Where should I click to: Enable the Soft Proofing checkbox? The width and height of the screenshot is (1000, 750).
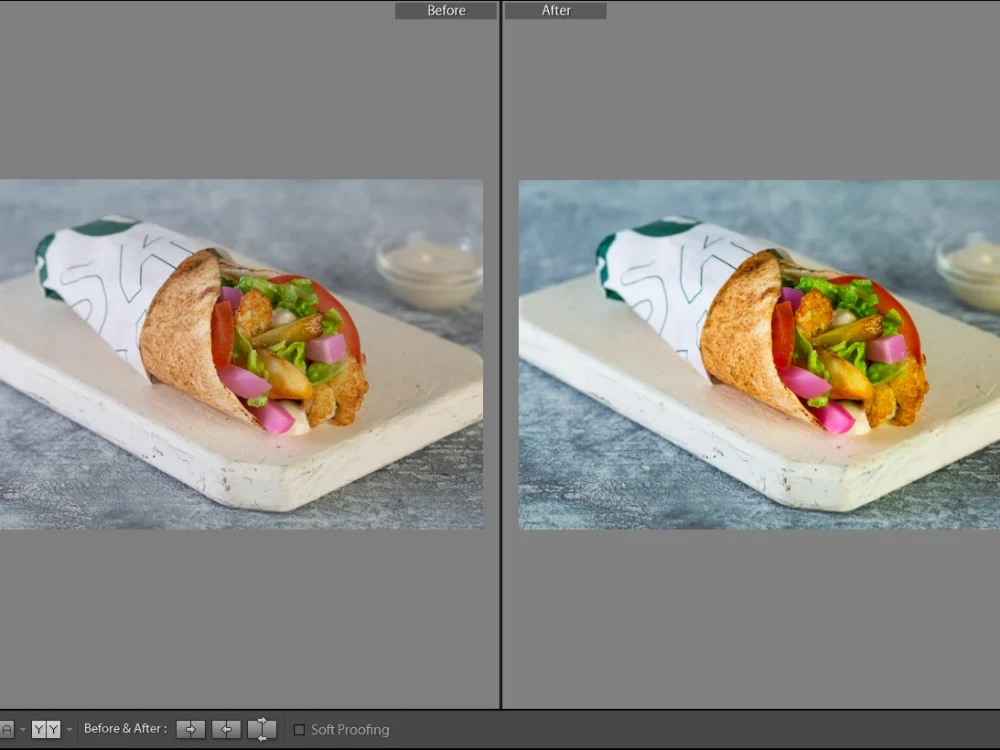pyautogui.click(x=299, y=729)
